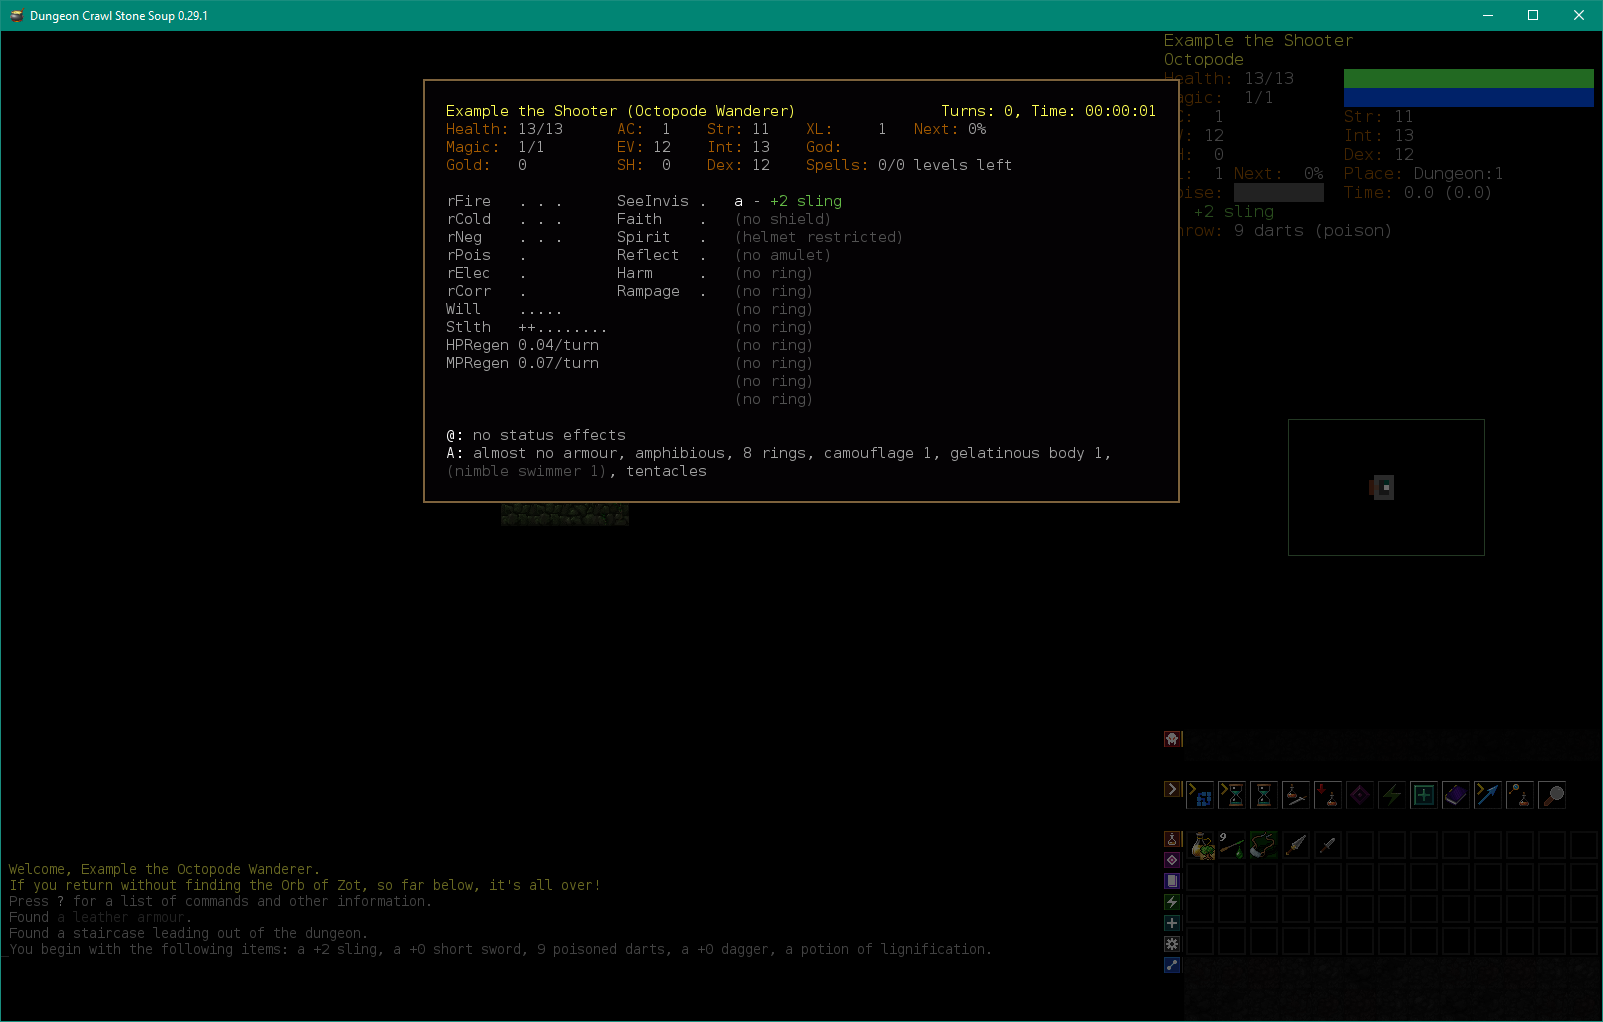Toggle the wand lightning inventory filter
The height and width of the screenshot is (1022, 1603).
1172,901
